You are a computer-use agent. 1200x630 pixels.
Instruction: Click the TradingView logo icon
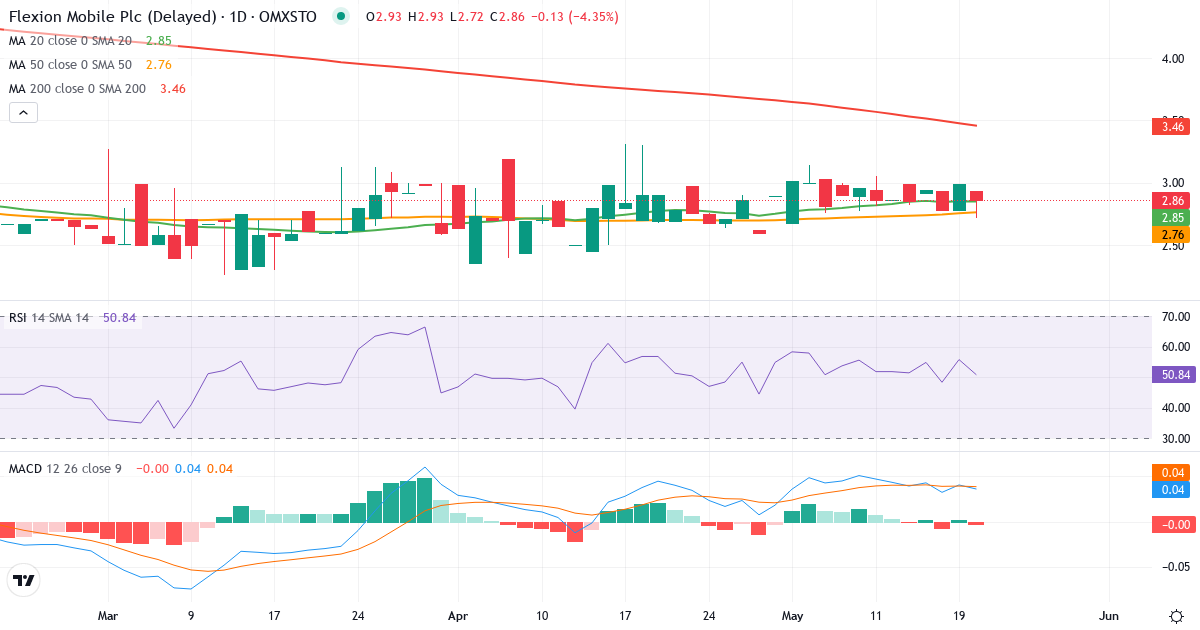pyautogui.click(x=24, y=580)
